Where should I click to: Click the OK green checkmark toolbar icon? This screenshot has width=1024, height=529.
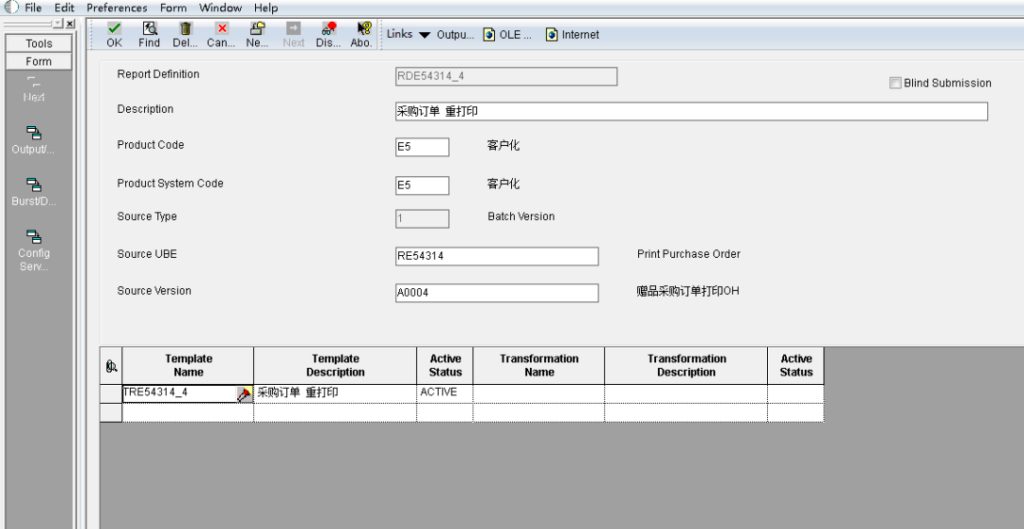pyautogui.click(x=114, y=29)
